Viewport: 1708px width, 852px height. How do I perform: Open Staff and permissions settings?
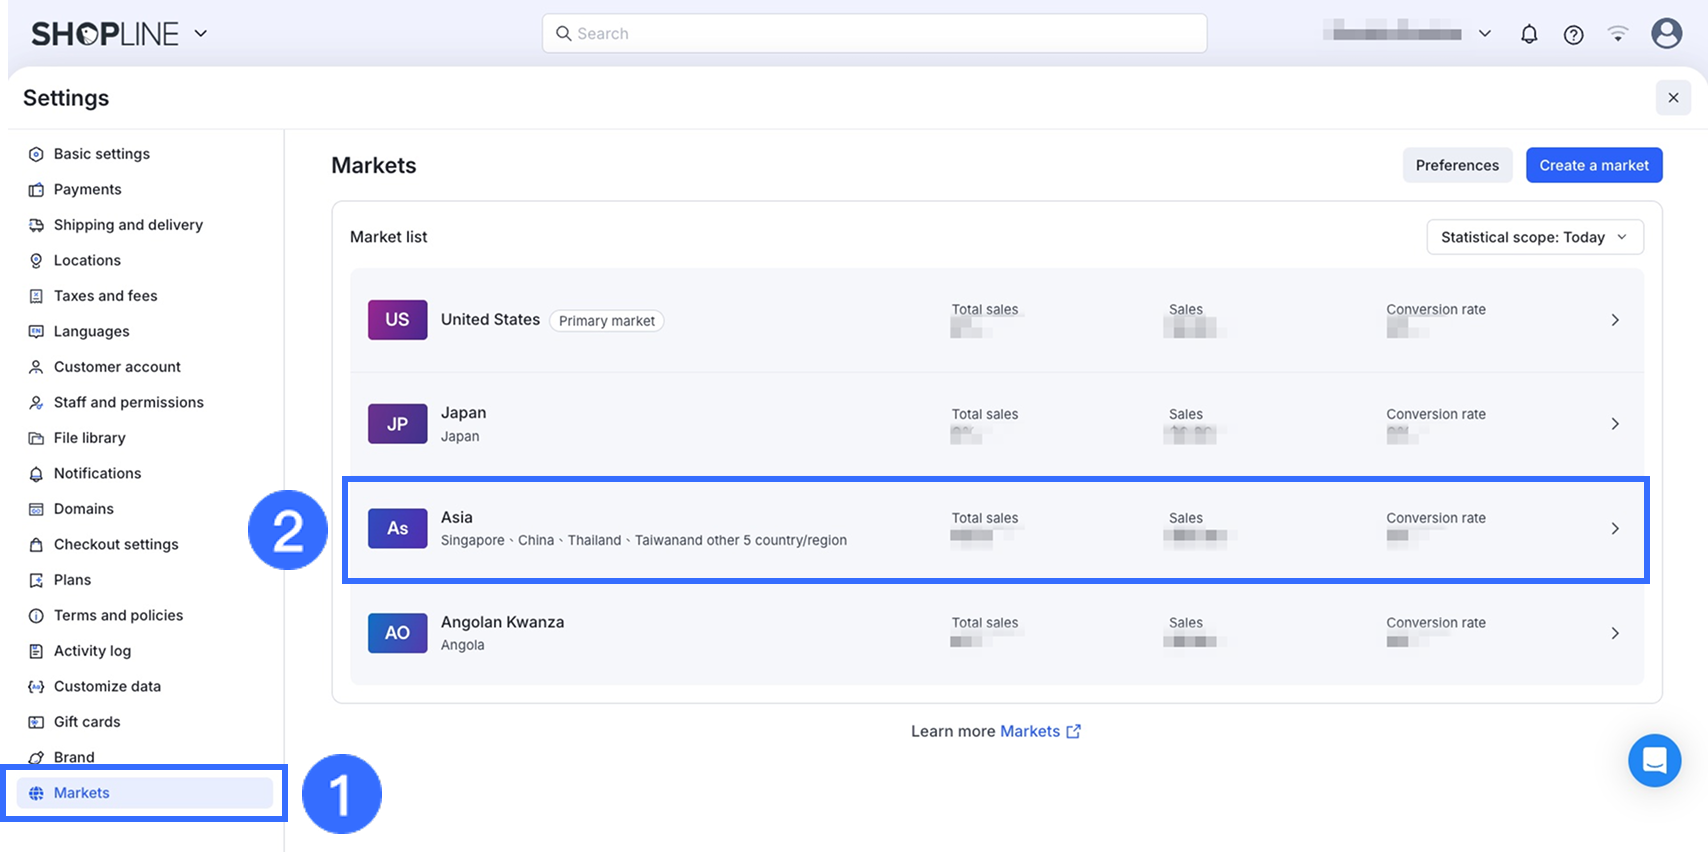(128, 402)
